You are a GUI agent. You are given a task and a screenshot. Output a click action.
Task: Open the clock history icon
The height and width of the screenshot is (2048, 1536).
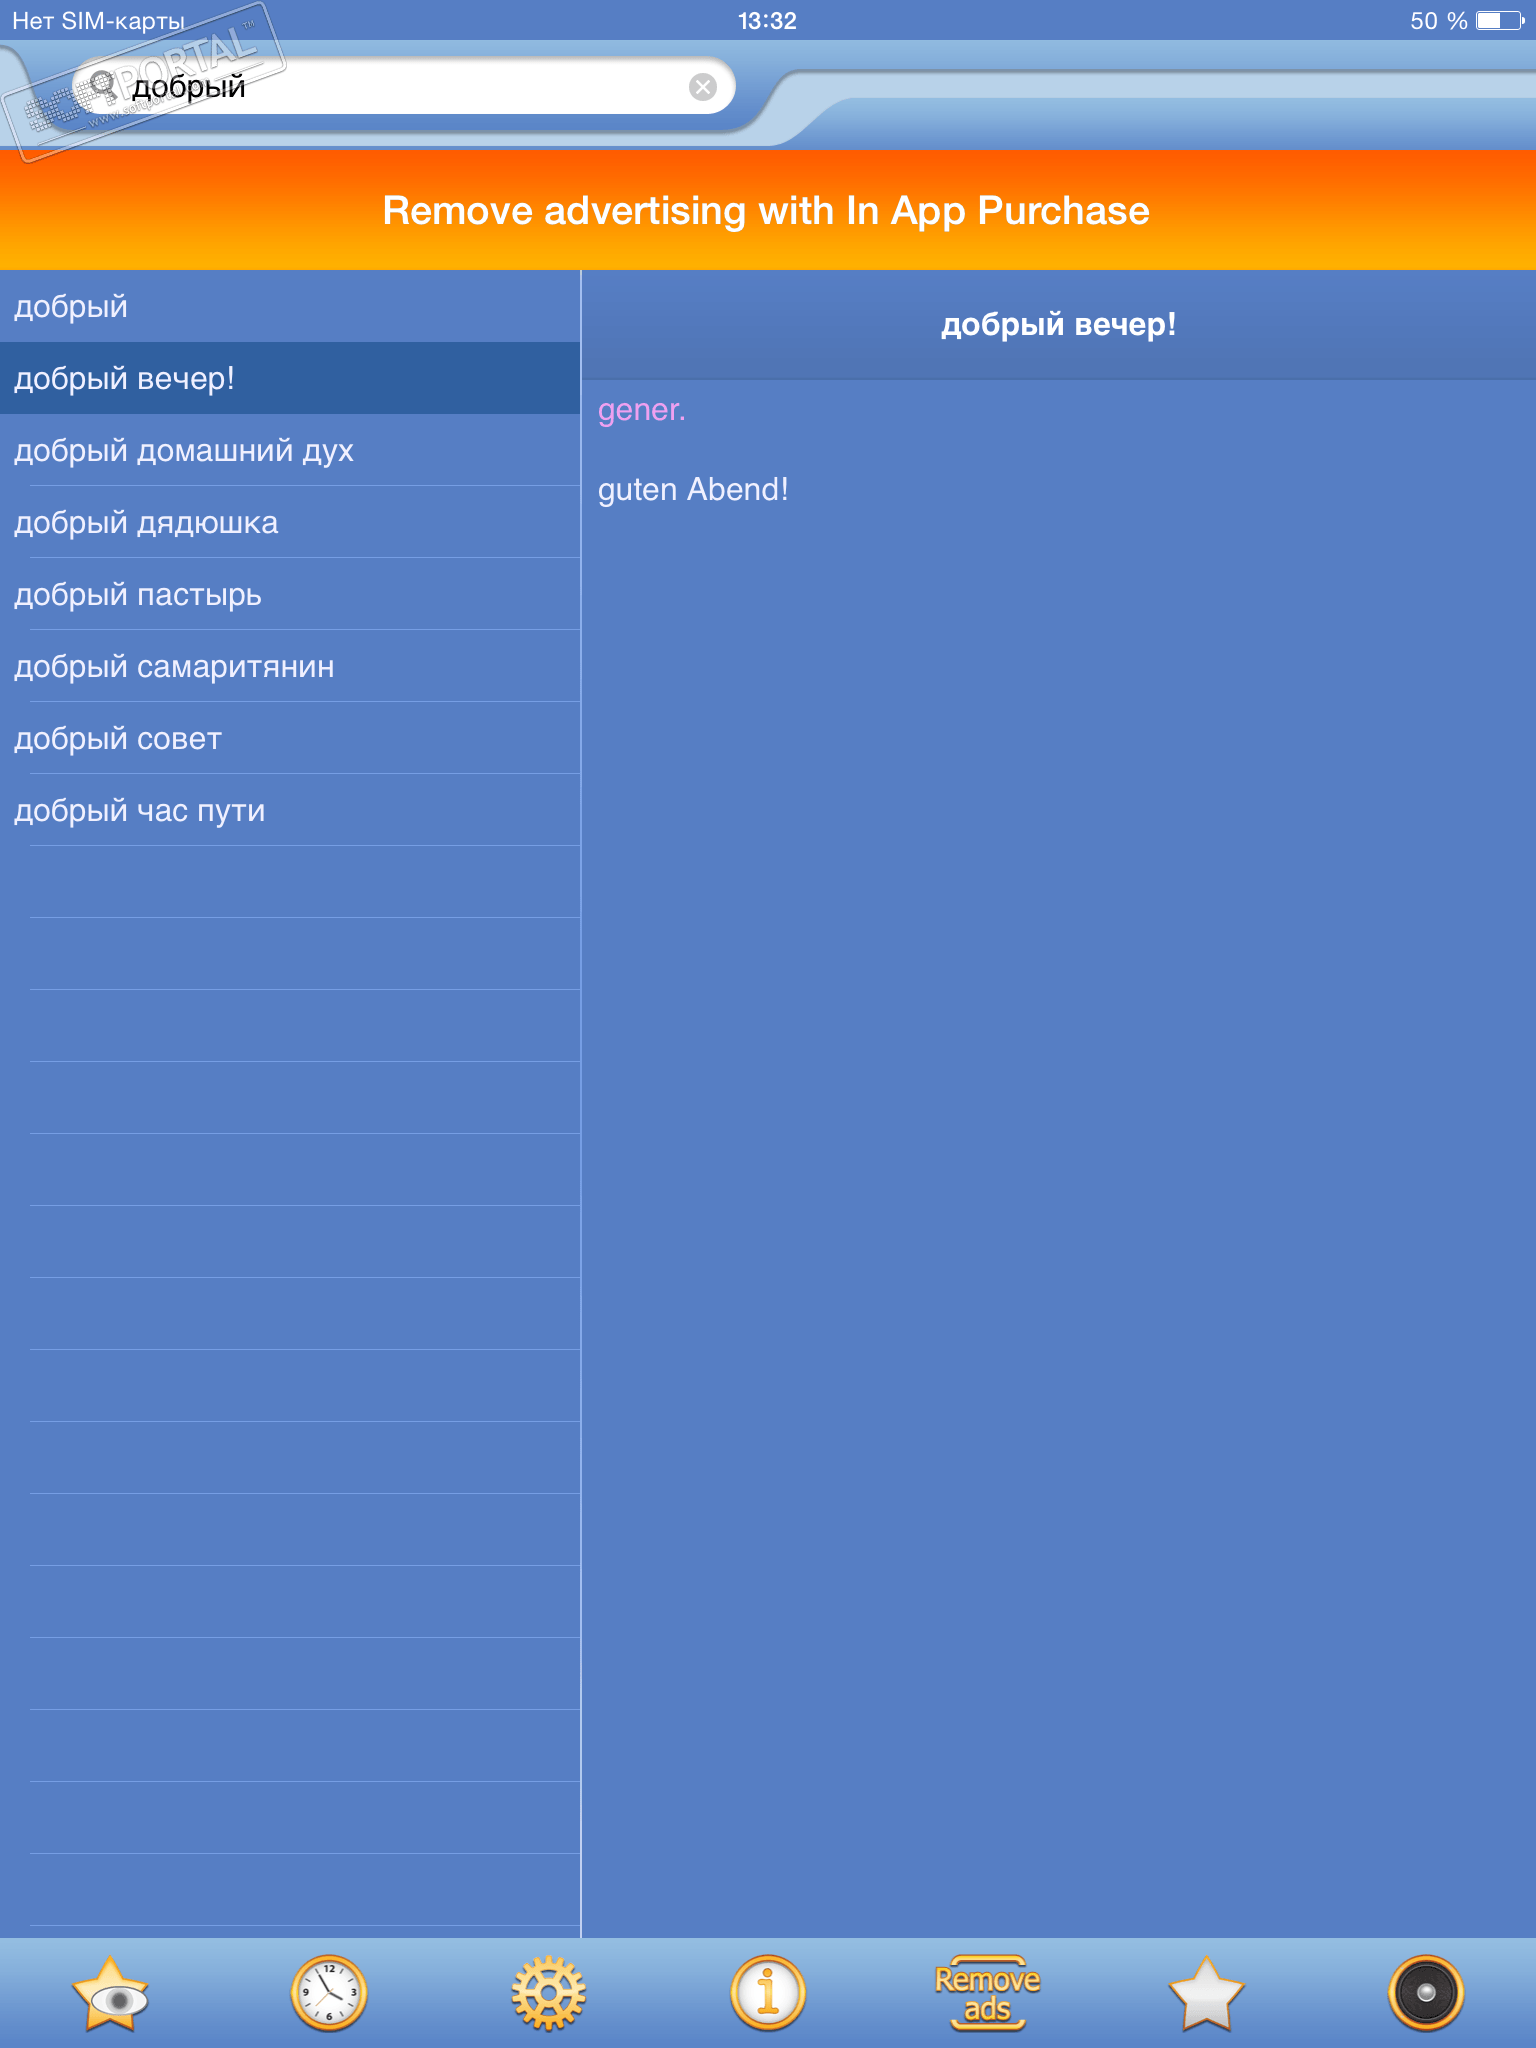coord(329,1993)
